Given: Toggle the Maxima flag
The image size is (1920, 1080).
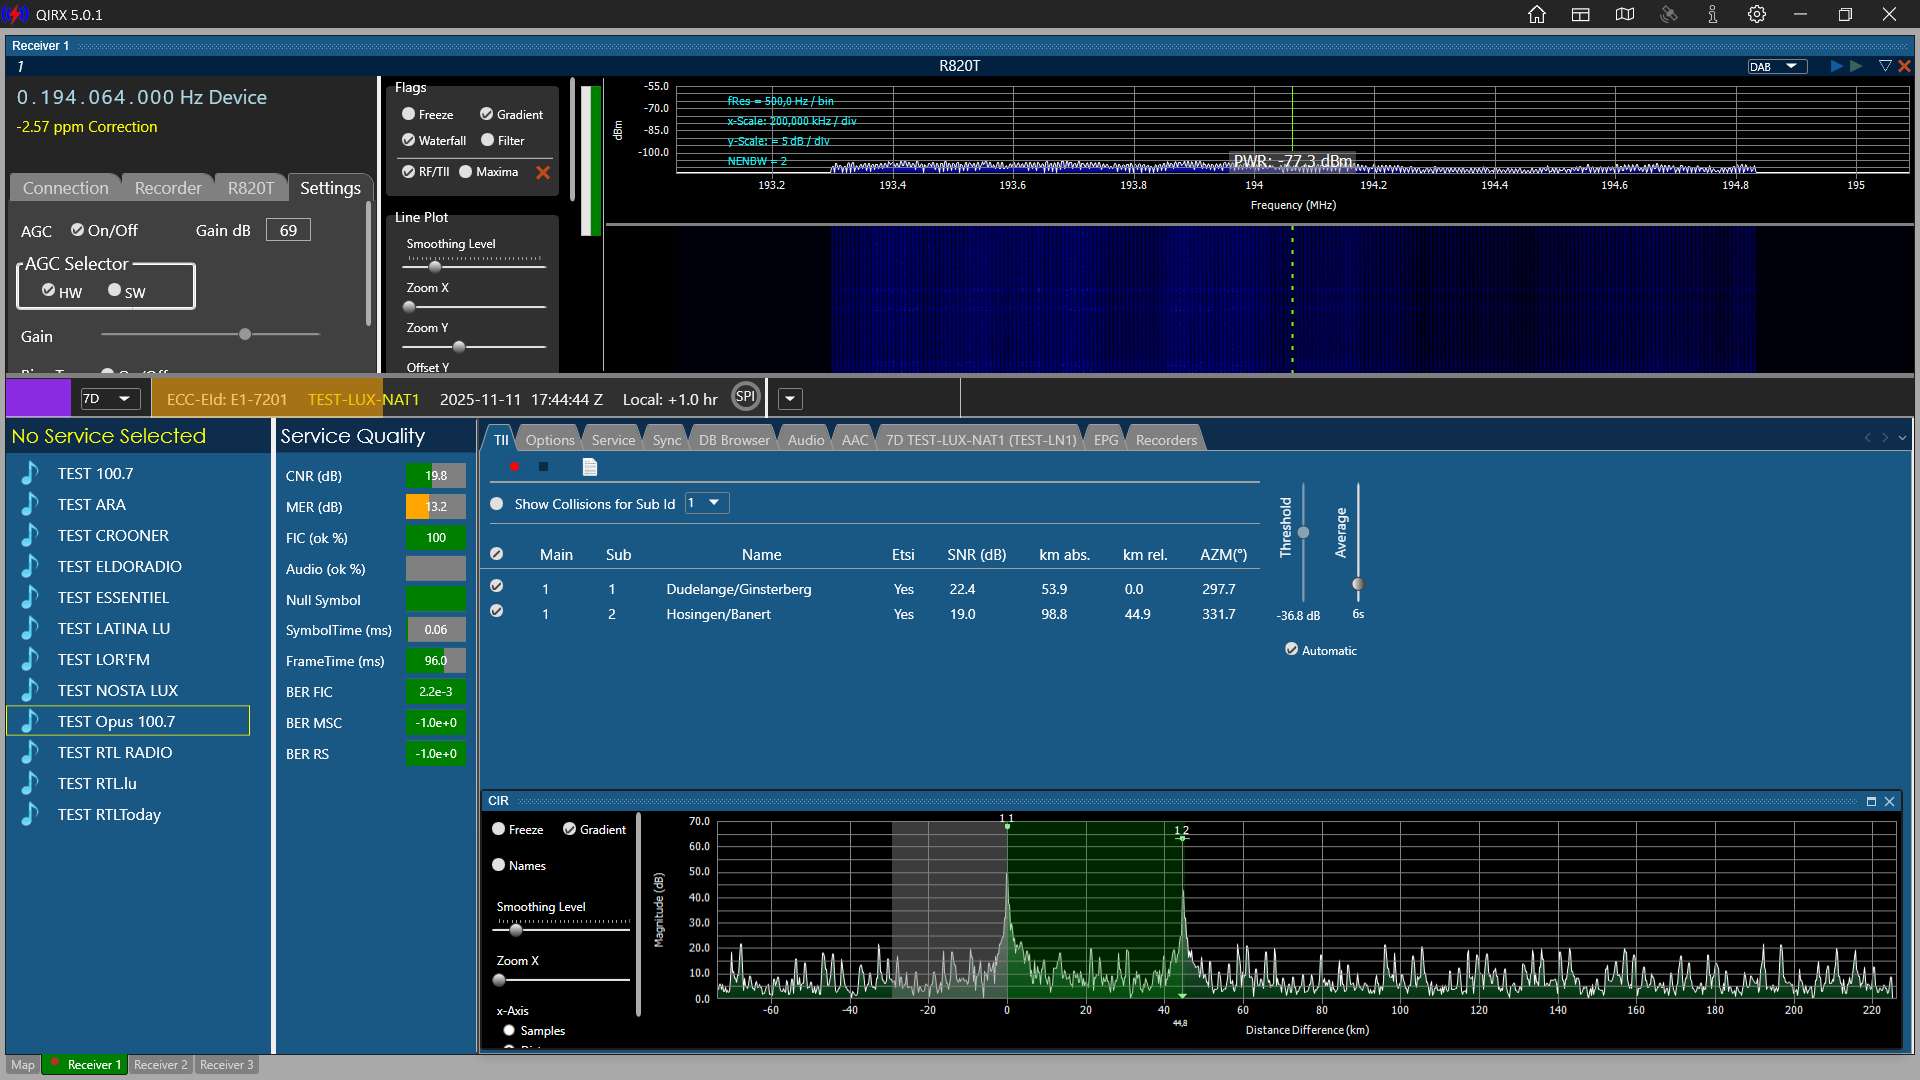Looking at the screenshot, I should pos(465,171).
